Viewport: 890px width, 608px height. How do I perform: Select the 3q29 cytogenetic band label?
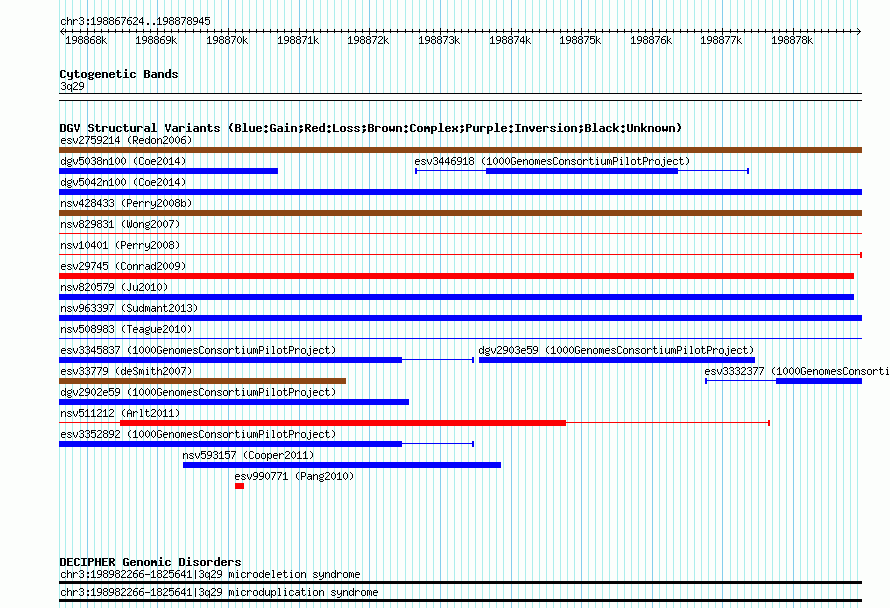pyautogui.click(x=72, y=86)
